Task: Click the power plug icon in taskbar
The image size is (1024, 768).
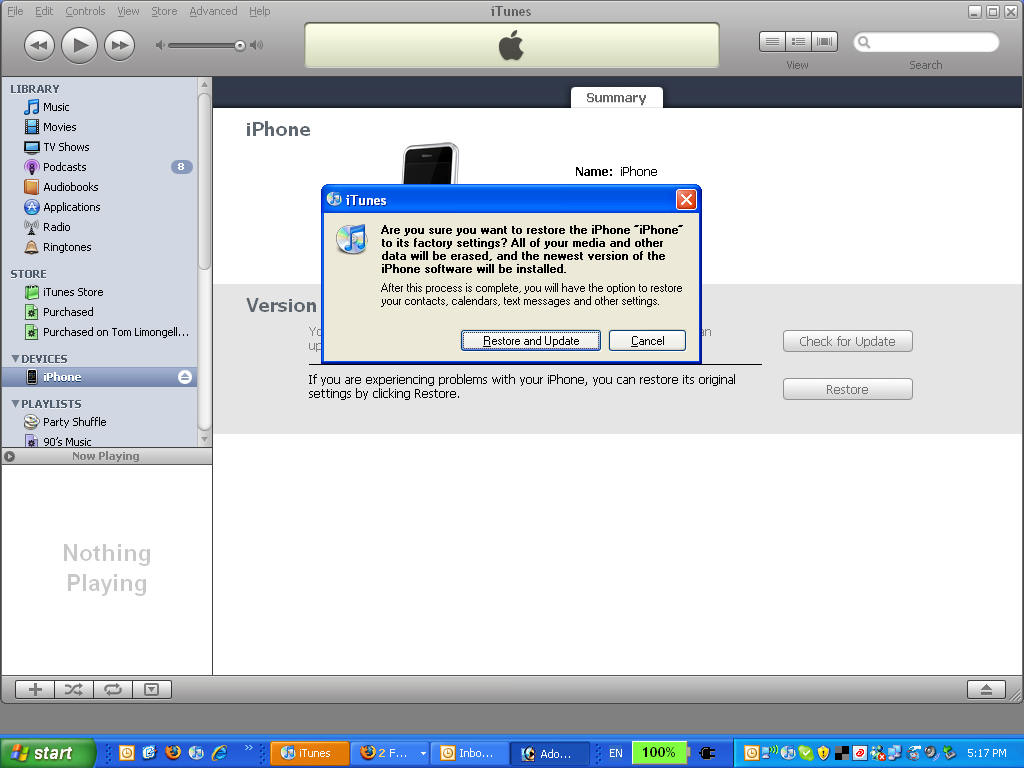Action: coord(707,753)
